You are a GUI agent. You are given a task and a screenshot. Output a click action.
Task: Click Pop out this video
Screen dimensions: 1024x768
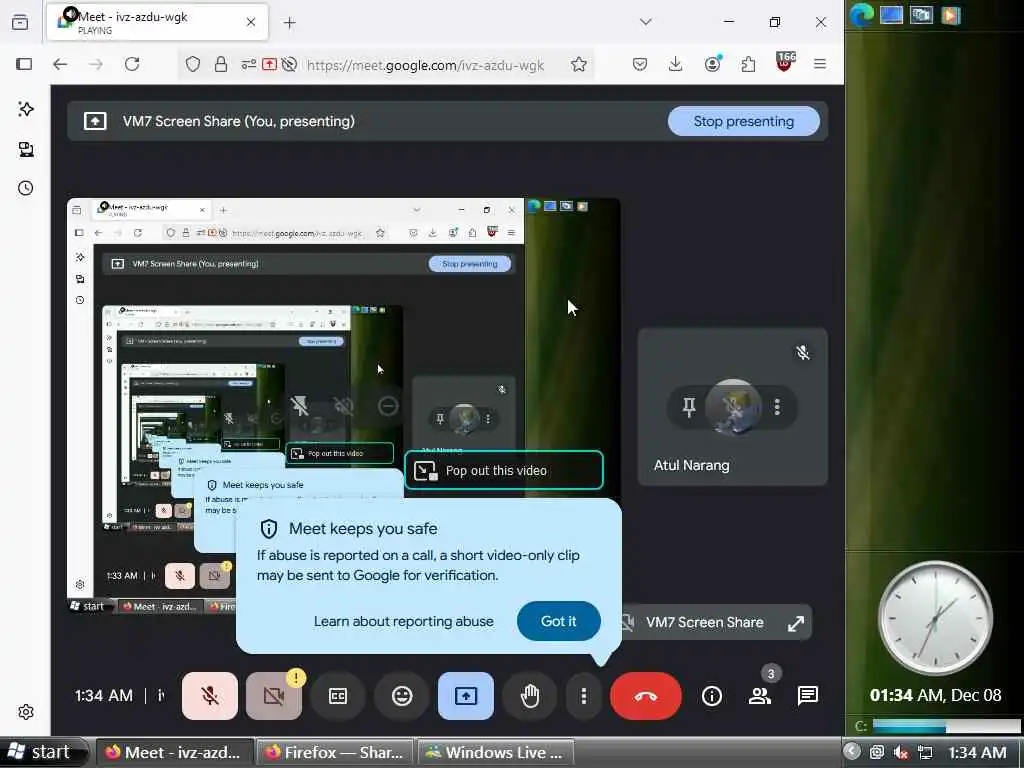tap(504, 470)
